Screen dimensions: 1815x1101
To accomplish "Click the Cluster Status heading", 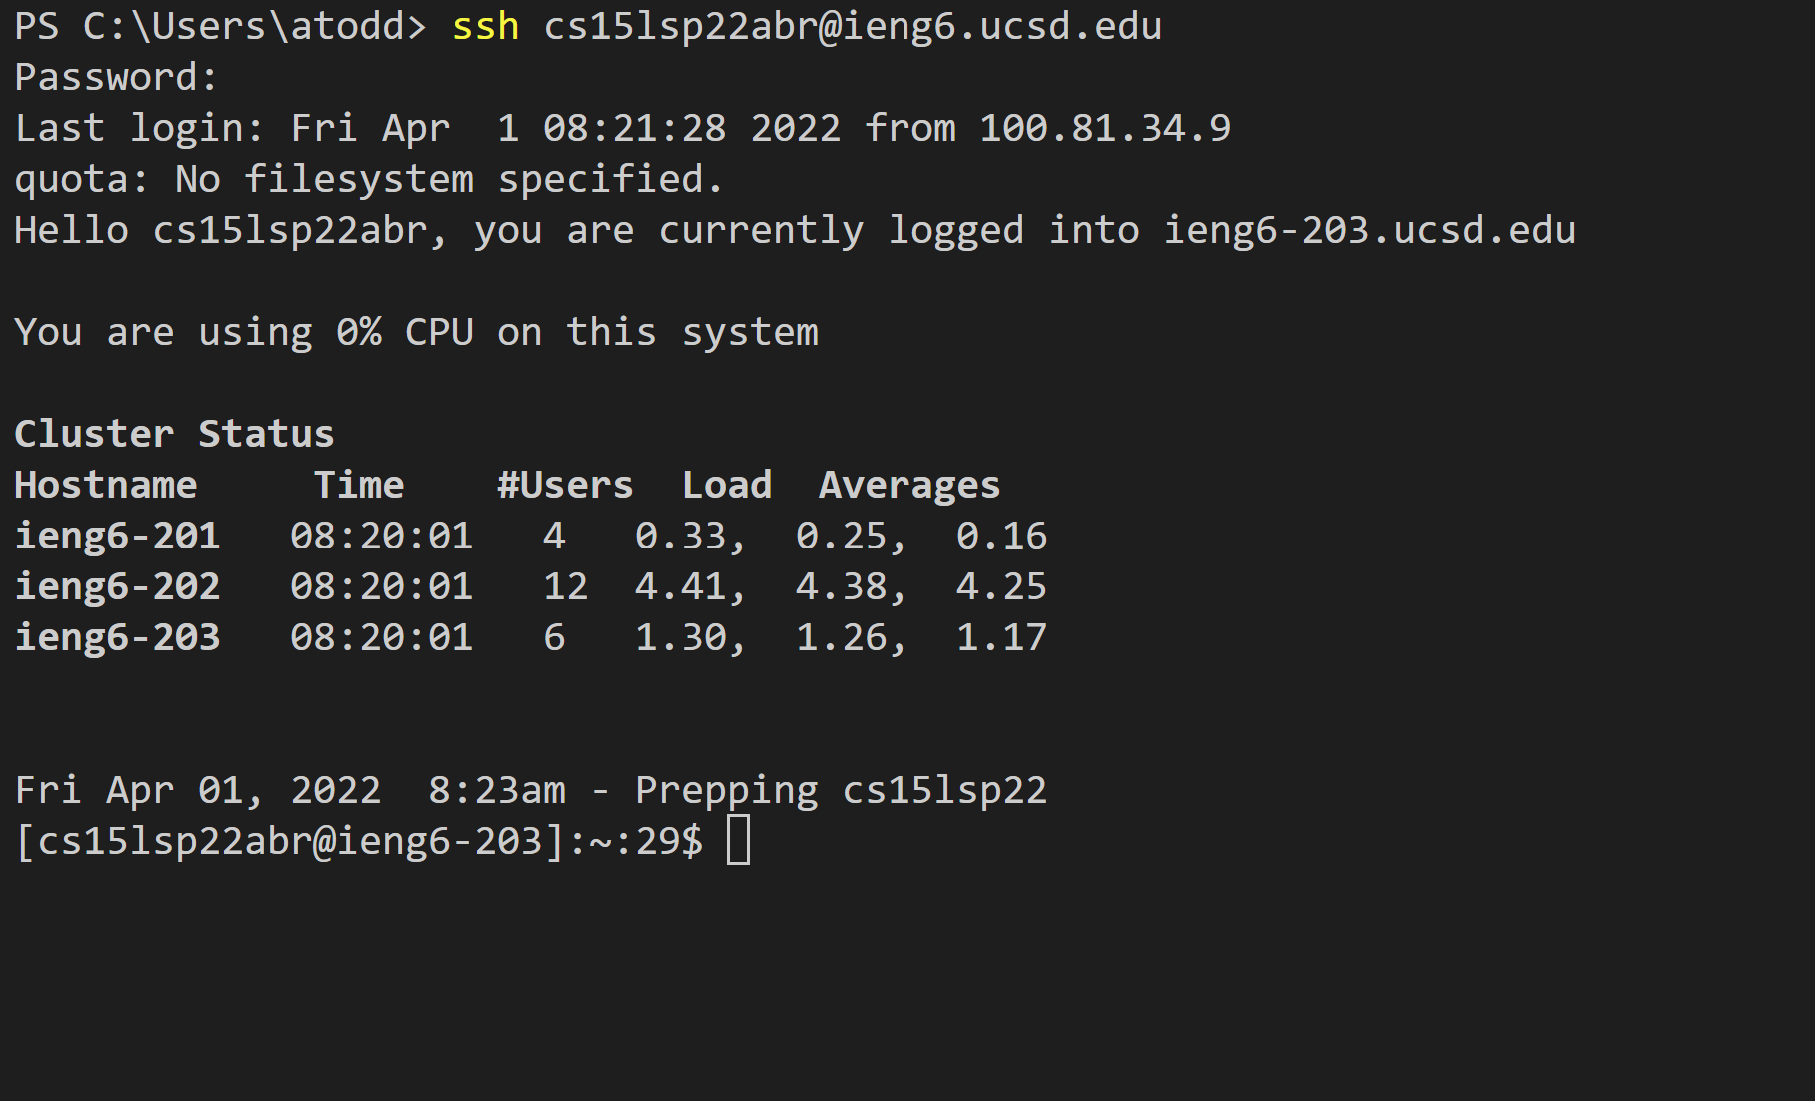I will point(174,434).
